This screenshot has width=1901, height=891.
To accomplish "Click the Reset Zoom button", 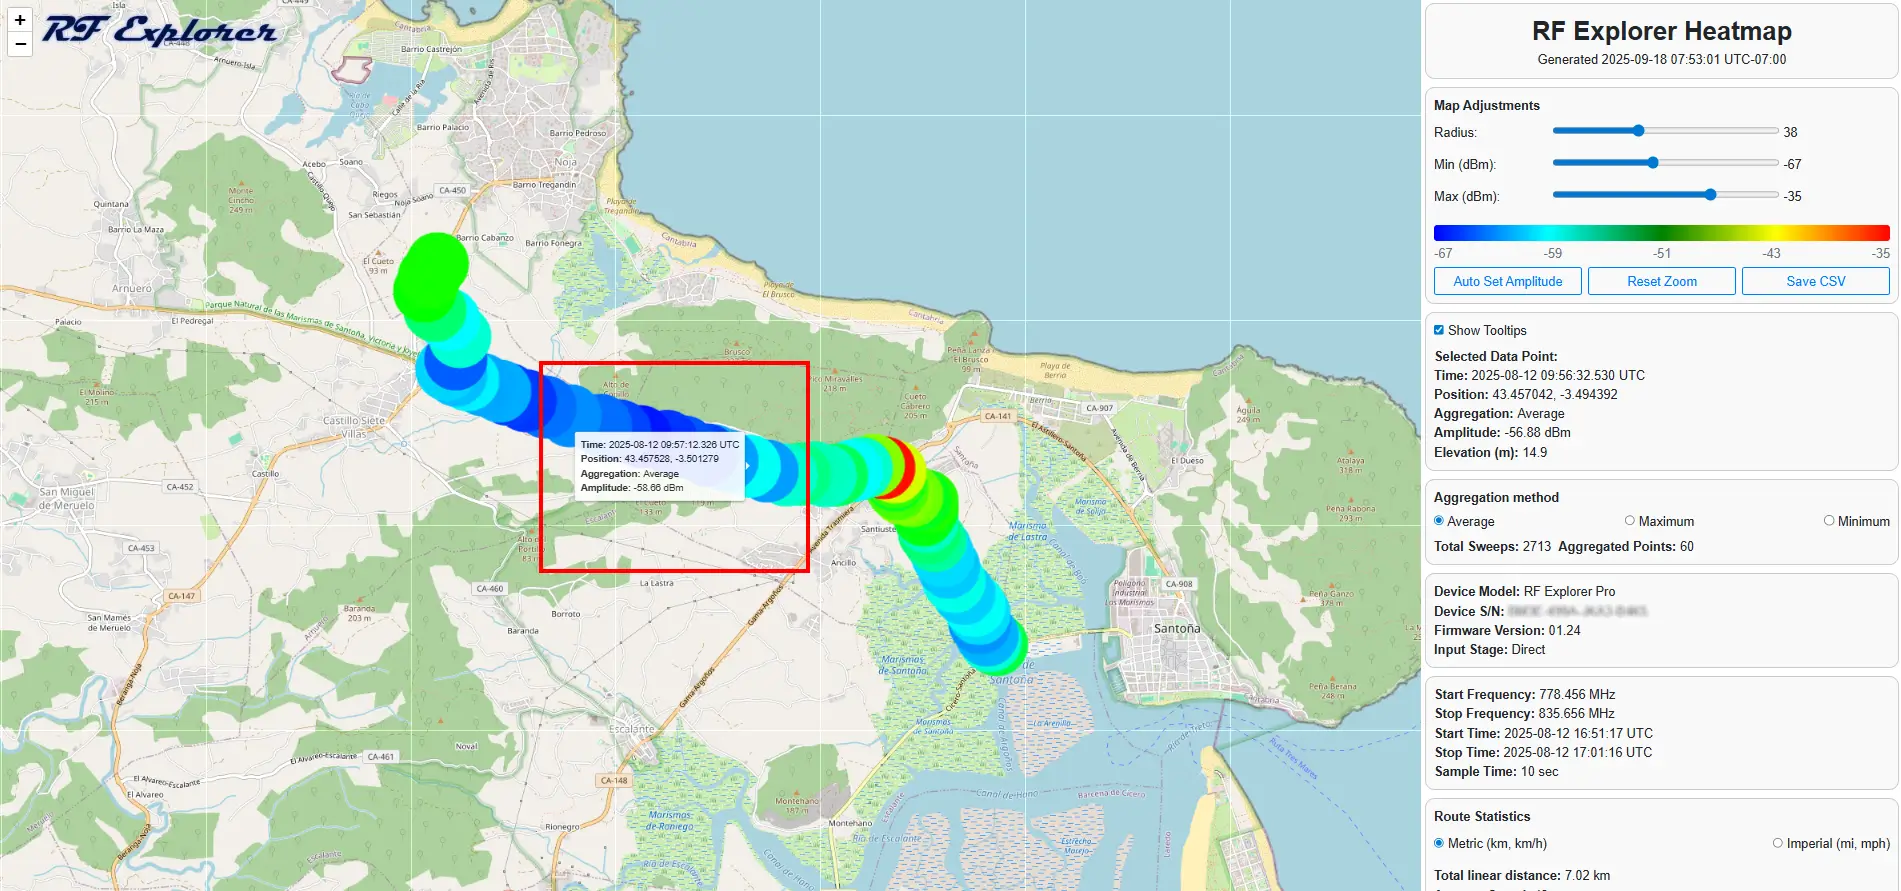I will coord(1661,281).
